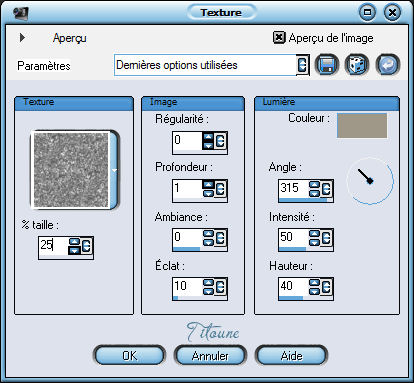Decrease the Hauteur value
Image resolution: width=414 pixels, height=383 pixels.
315,291
